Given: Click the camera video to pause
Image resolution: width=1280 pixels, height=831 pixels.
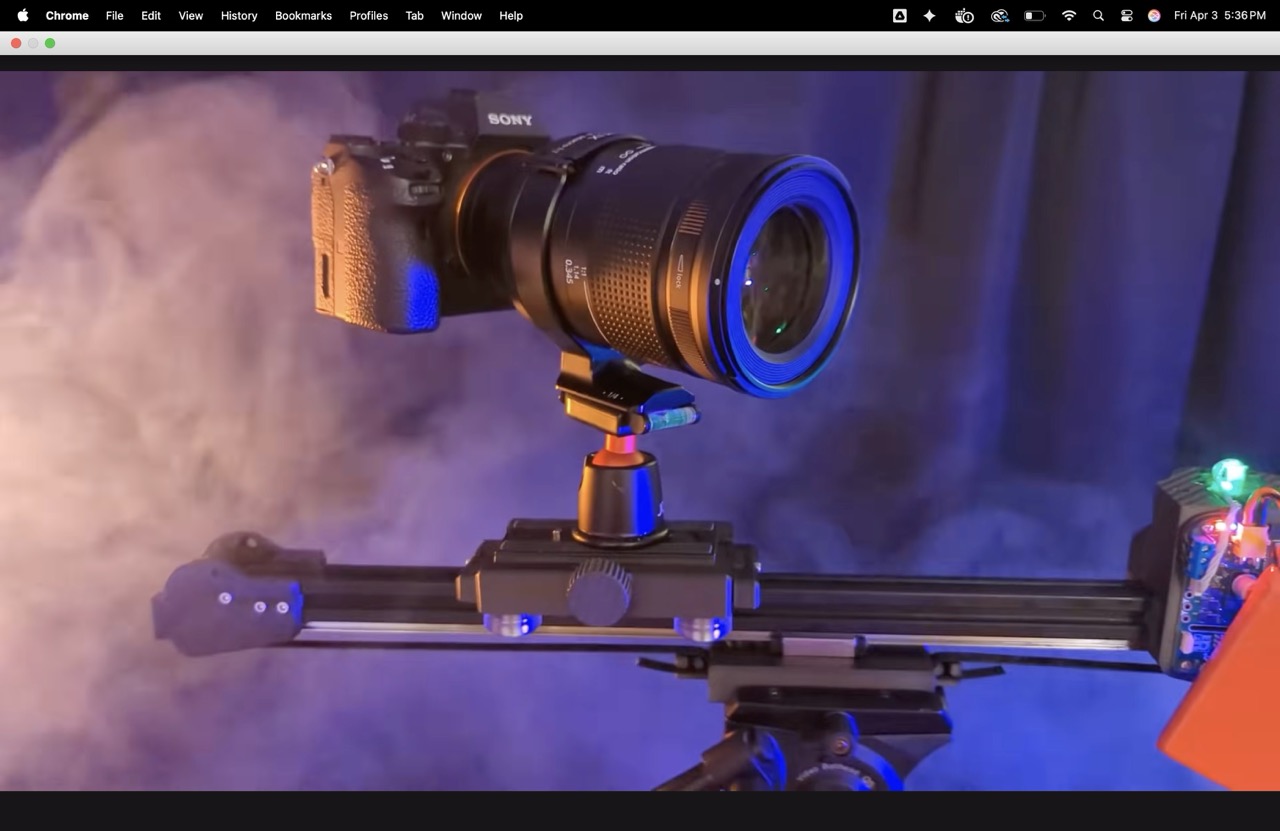Looking at the screenshot, I should (x=640, y=430).
